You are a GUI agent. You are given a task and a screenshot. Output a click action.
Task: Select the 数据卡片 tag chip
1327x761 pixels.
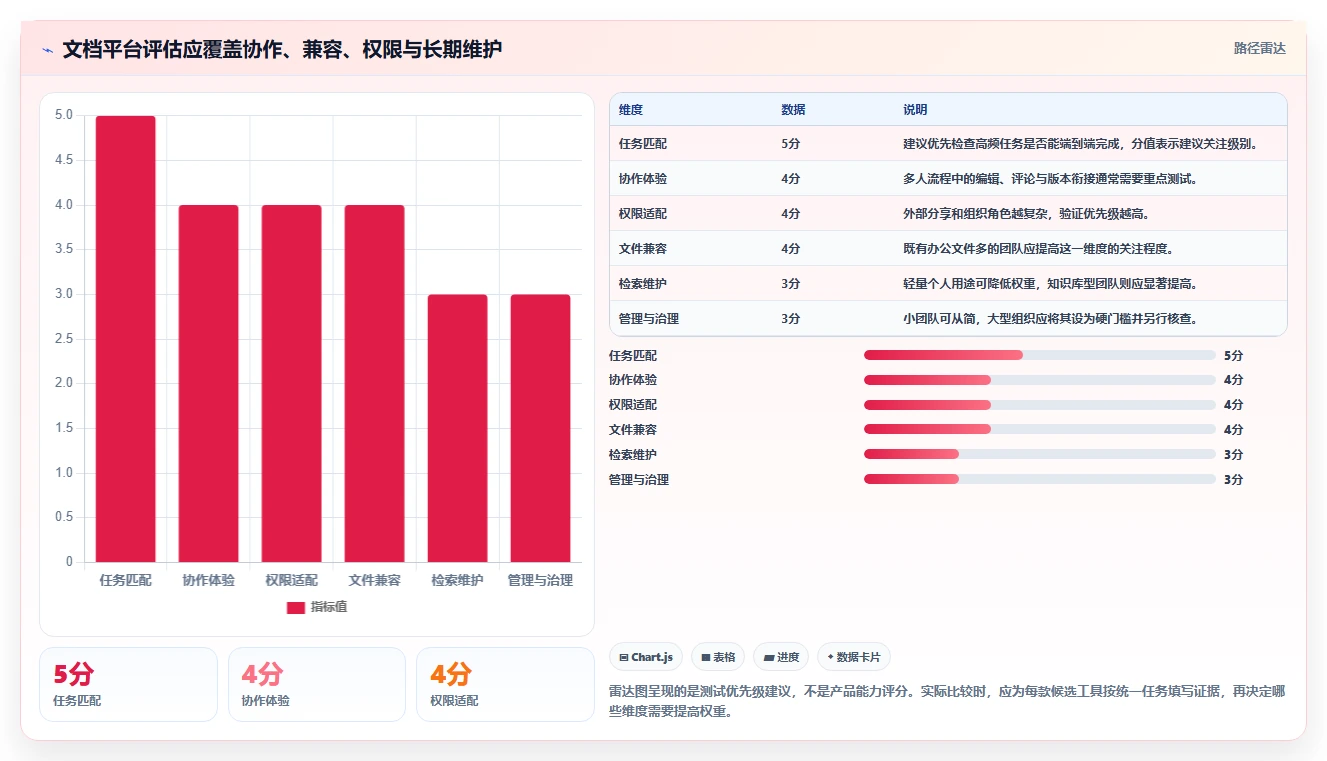[853, 657]
